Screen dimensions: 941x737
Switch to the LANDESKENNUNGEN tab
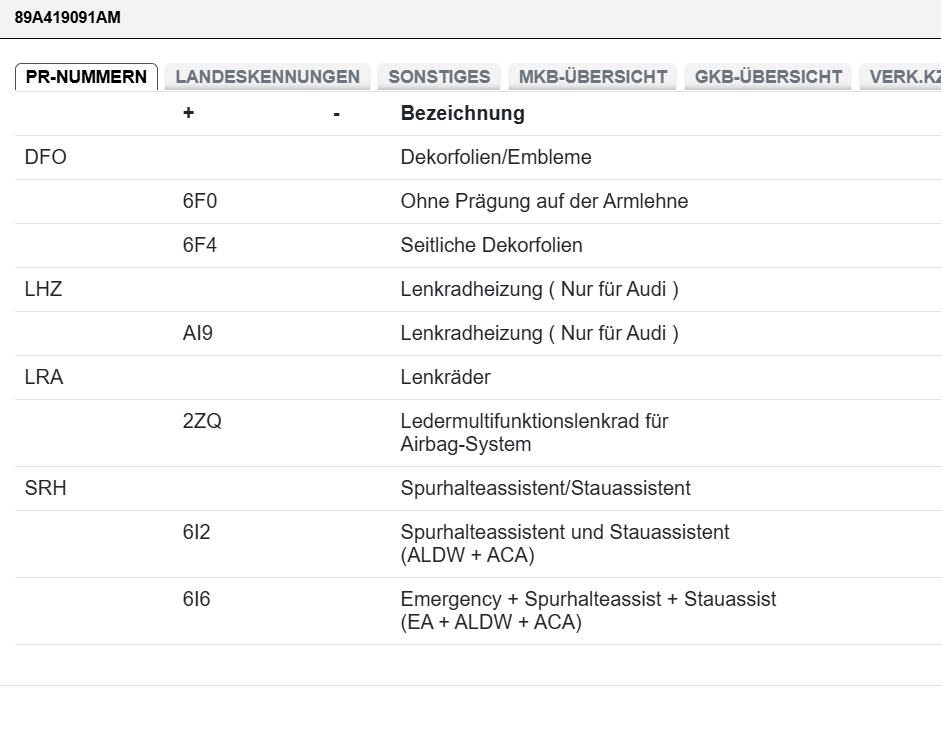pyautogui.click(x=267, y=77)
